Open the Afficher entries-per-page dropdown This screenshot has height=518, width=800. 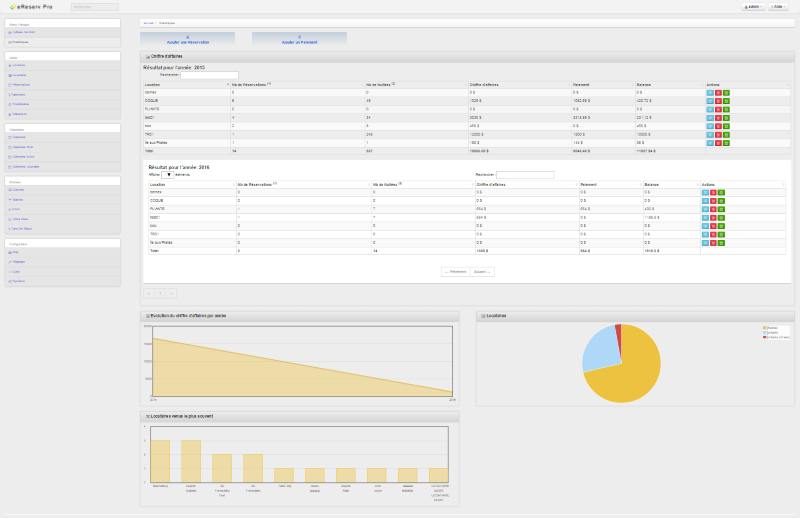(x=168, y=174)
